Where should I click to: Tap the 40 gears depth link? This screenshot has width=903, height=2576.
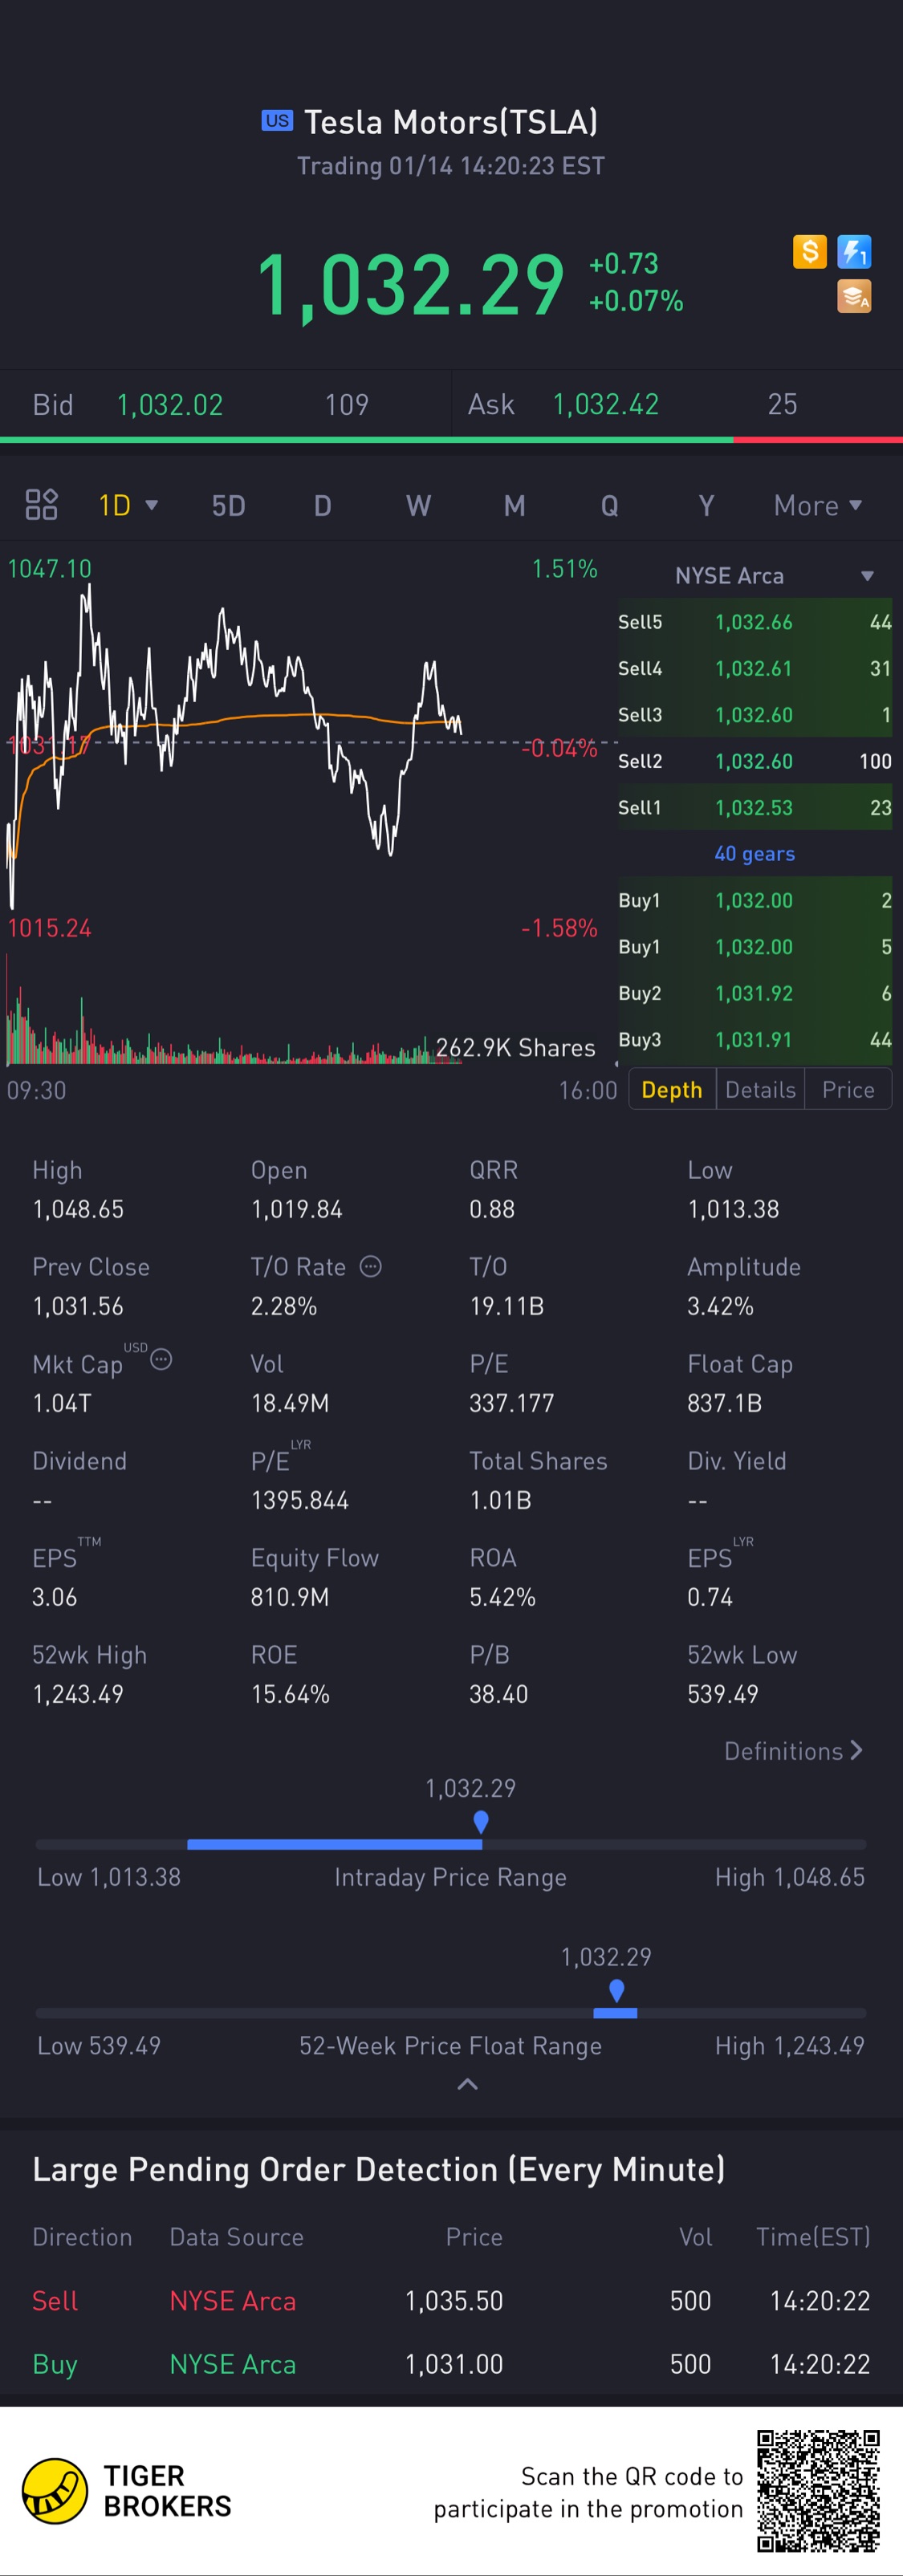(x=754, y=854)
